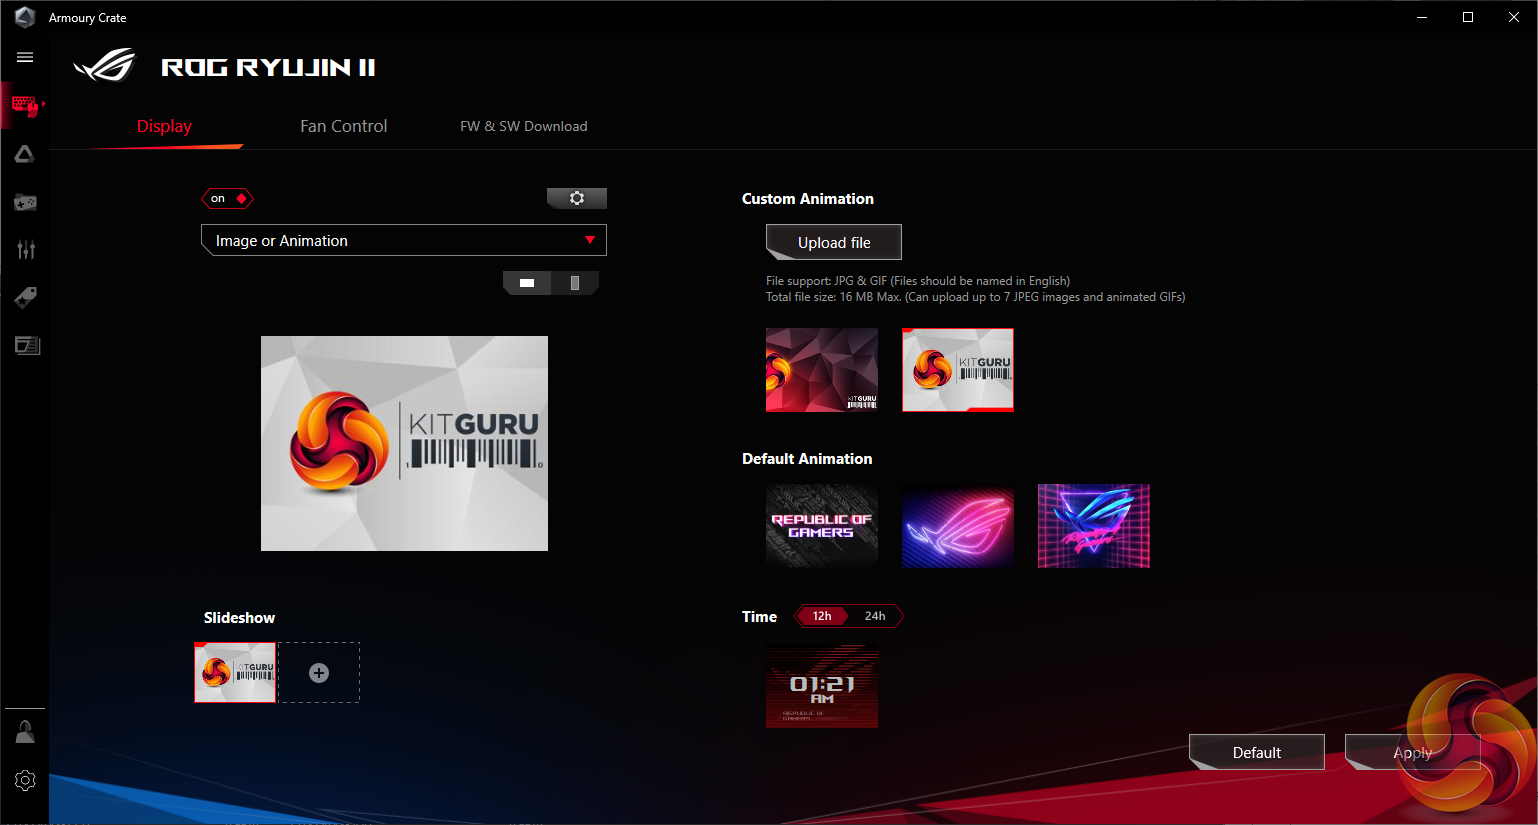Click the Default button
1538x825 pixels.
coord(1257,752)
